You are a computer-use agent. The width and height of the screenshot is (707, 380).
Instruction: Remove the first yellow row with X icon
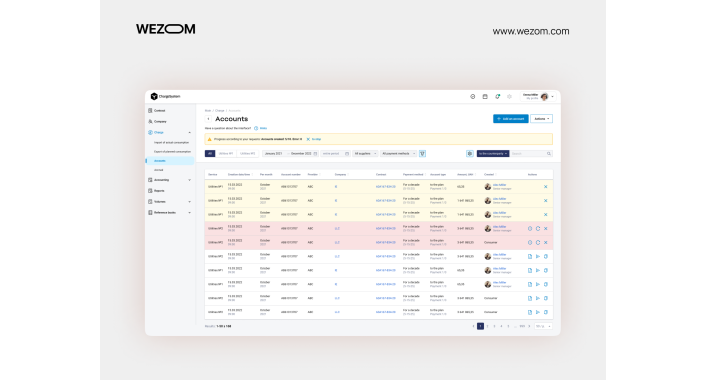point(546,187)
